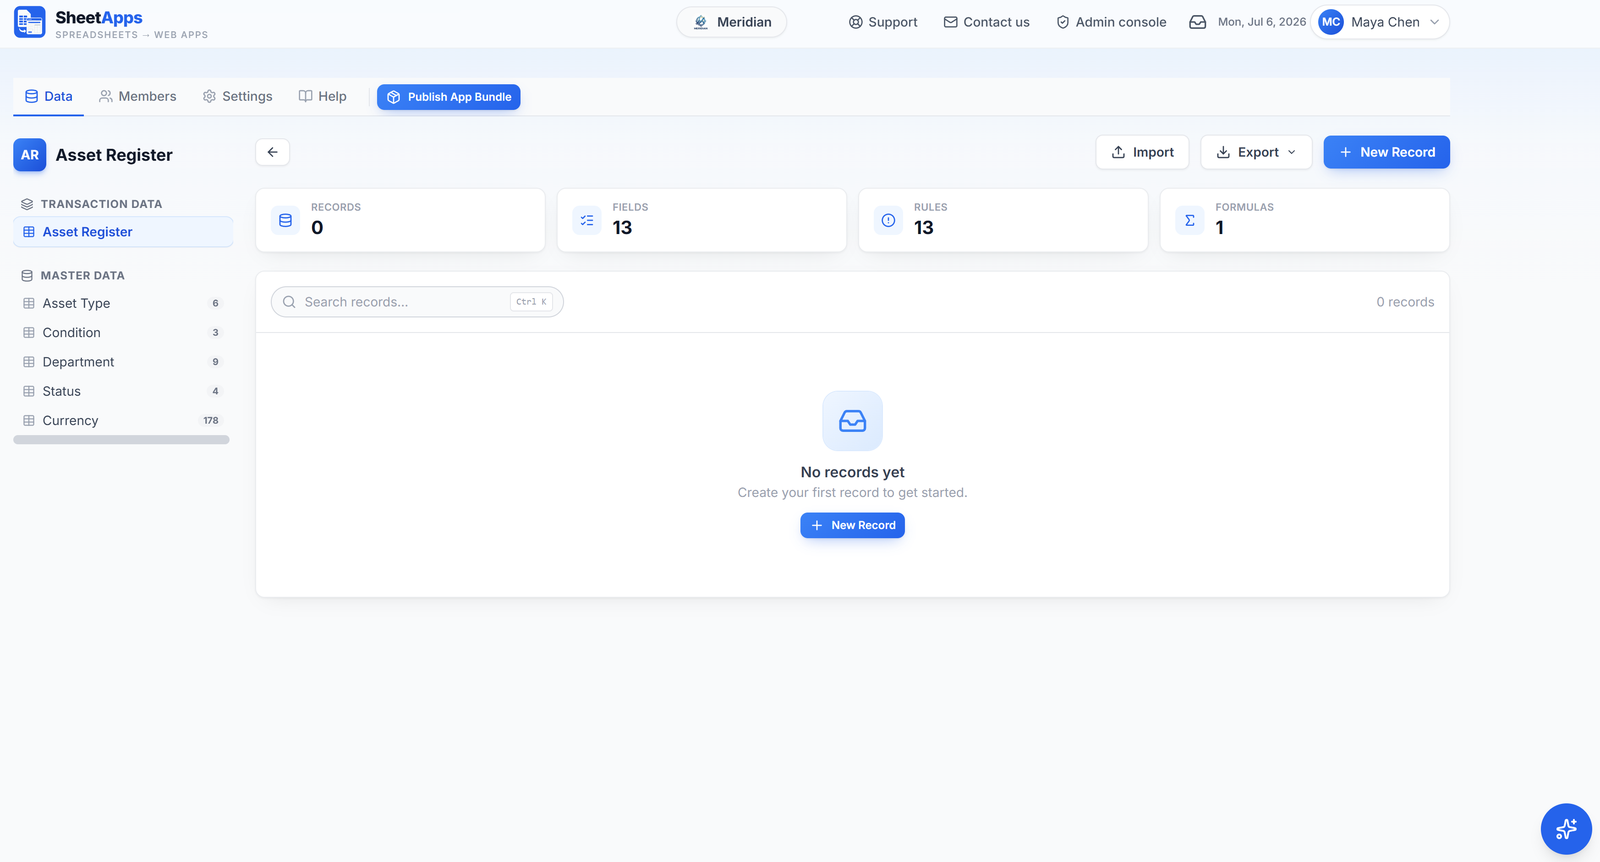Switch to the Help tab
Image resolution: width=1600 pixels, height=862 pixels.
322,96
